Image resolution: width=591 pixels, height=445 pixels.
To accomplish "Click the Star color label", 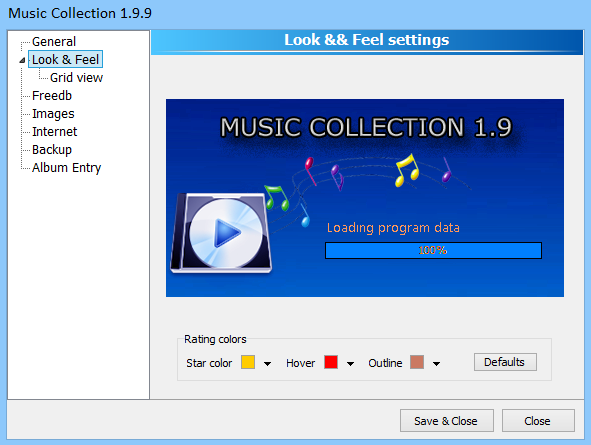I will click(209, 363).
